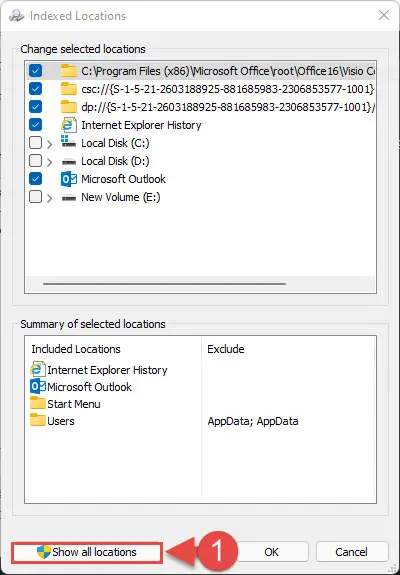Image resolution: width=400 pixels, height=575 pixels.
Task: Expand the New Volume (E:) node
Action: [x=50, y=198]
